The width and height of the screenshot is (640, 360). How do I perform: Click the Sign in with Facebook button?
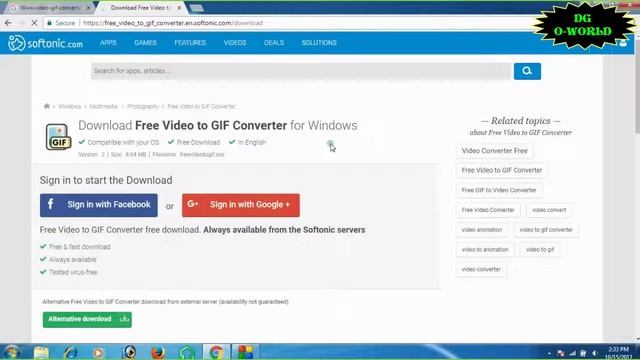click(98, 205)
